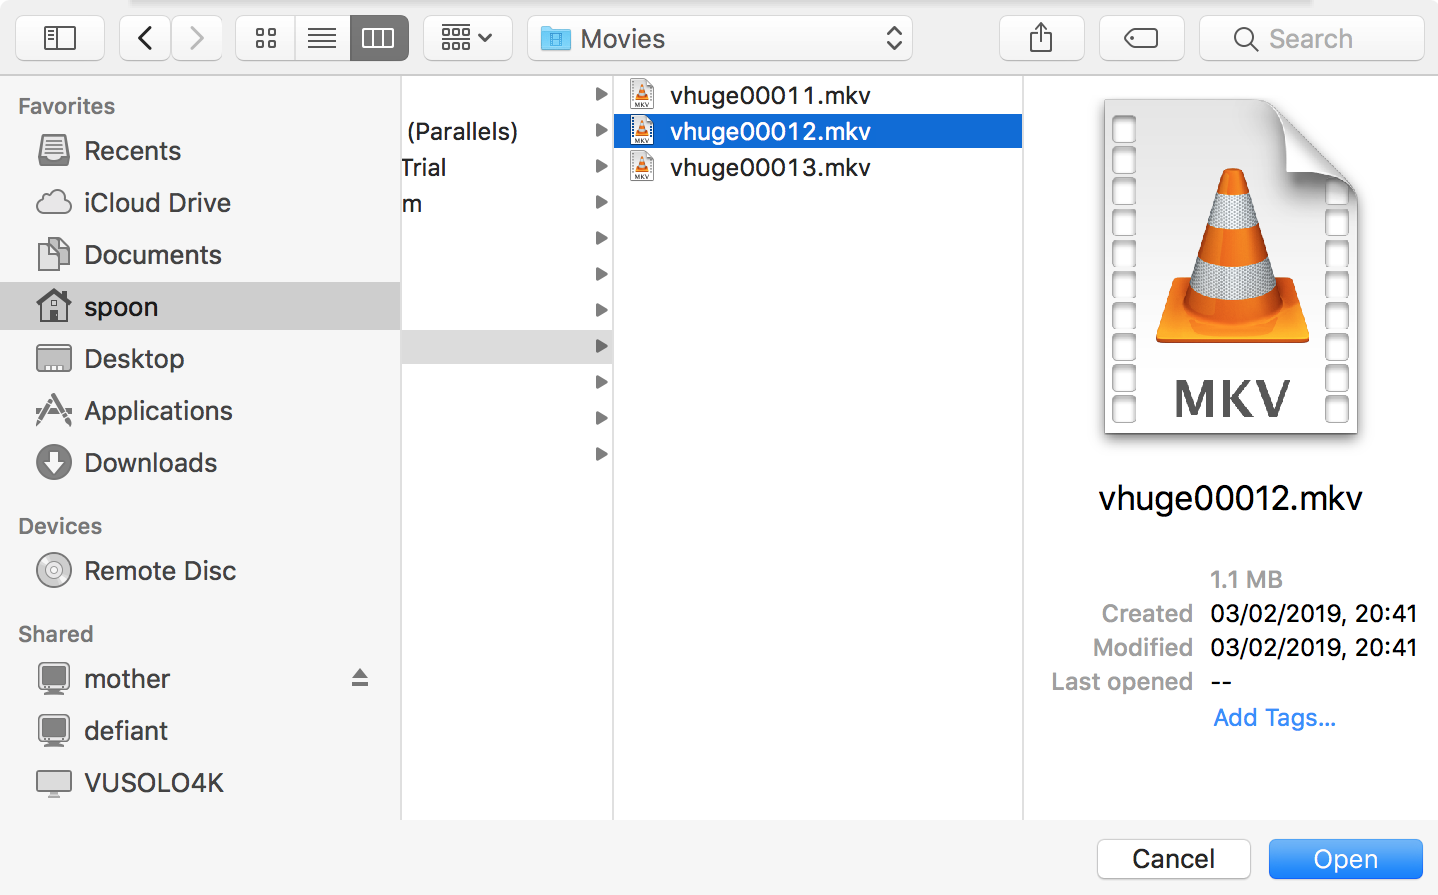Click the Edit Tags toolbar button
This screenshot has width=1438, height=895.
(x=1141, y=39)
